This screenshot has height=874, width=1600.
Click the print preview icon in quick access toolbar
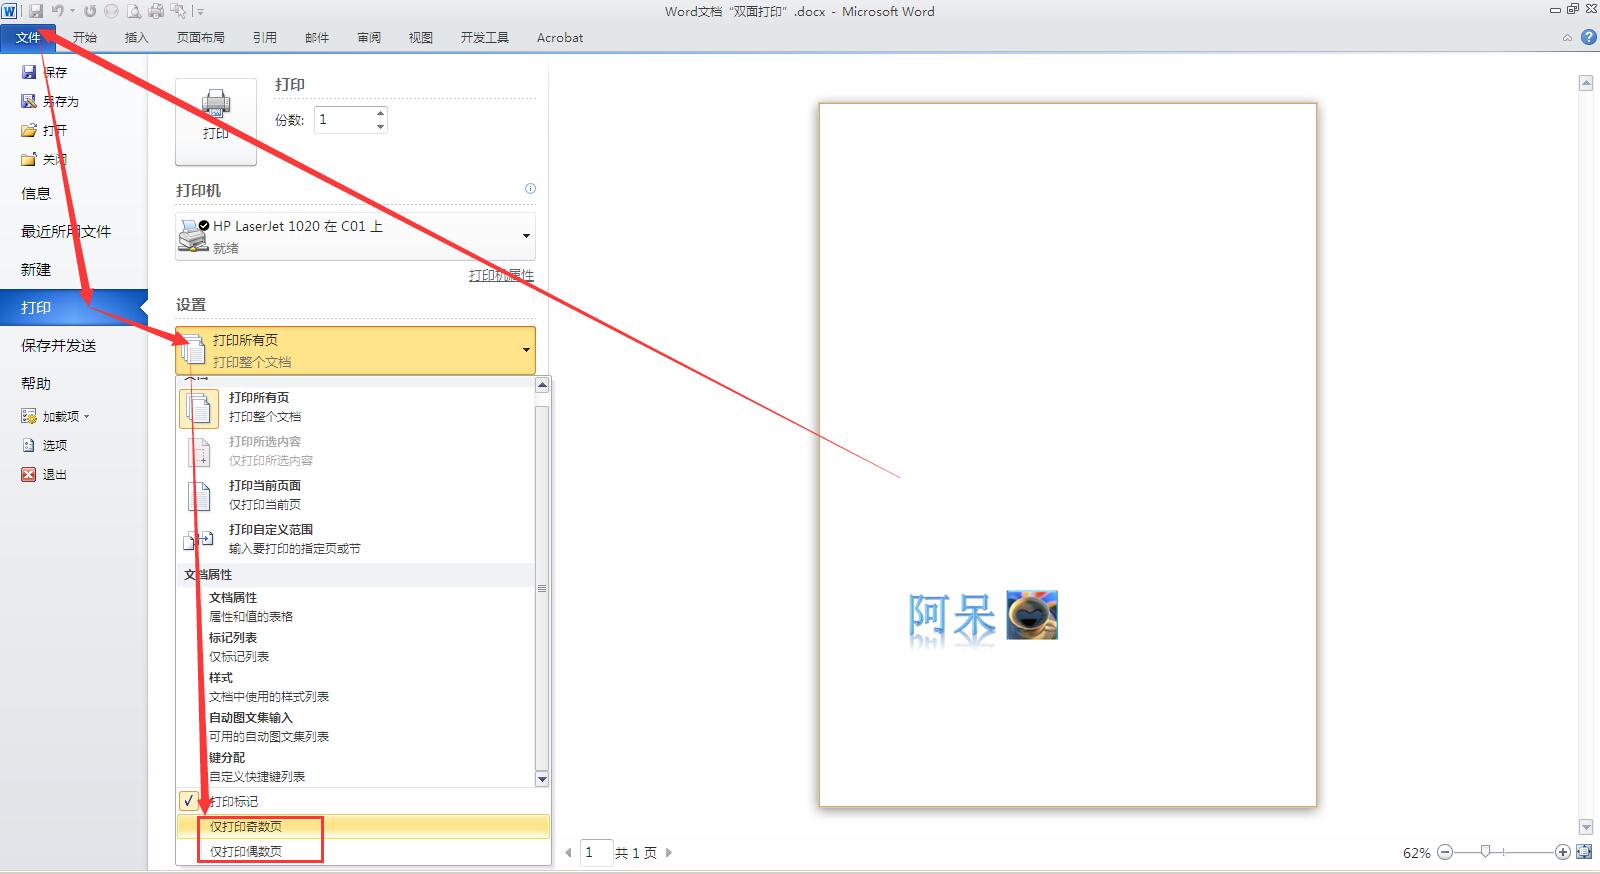[x=133, y=11]
